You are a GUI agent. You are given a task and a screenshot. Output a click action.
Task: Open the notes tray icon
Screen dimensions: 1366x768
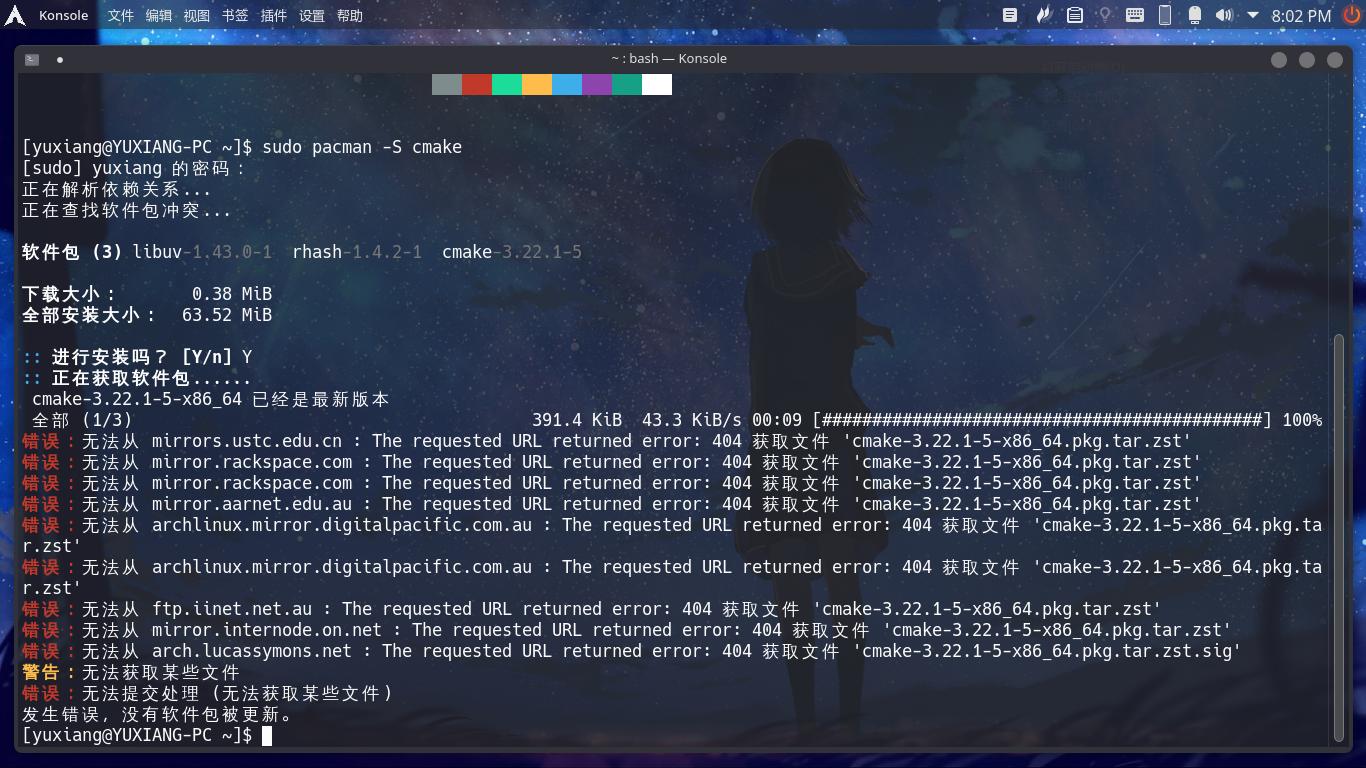(x=1010, y=15)
